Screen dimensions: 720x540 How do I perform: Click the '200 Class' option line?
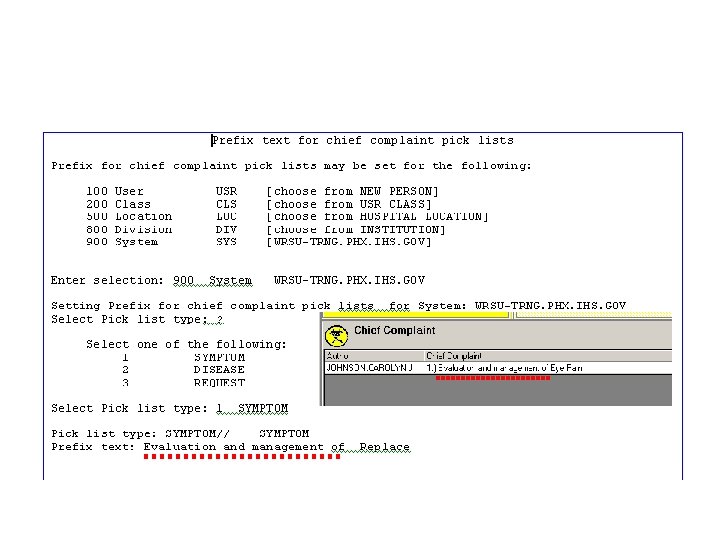point(118,204)
